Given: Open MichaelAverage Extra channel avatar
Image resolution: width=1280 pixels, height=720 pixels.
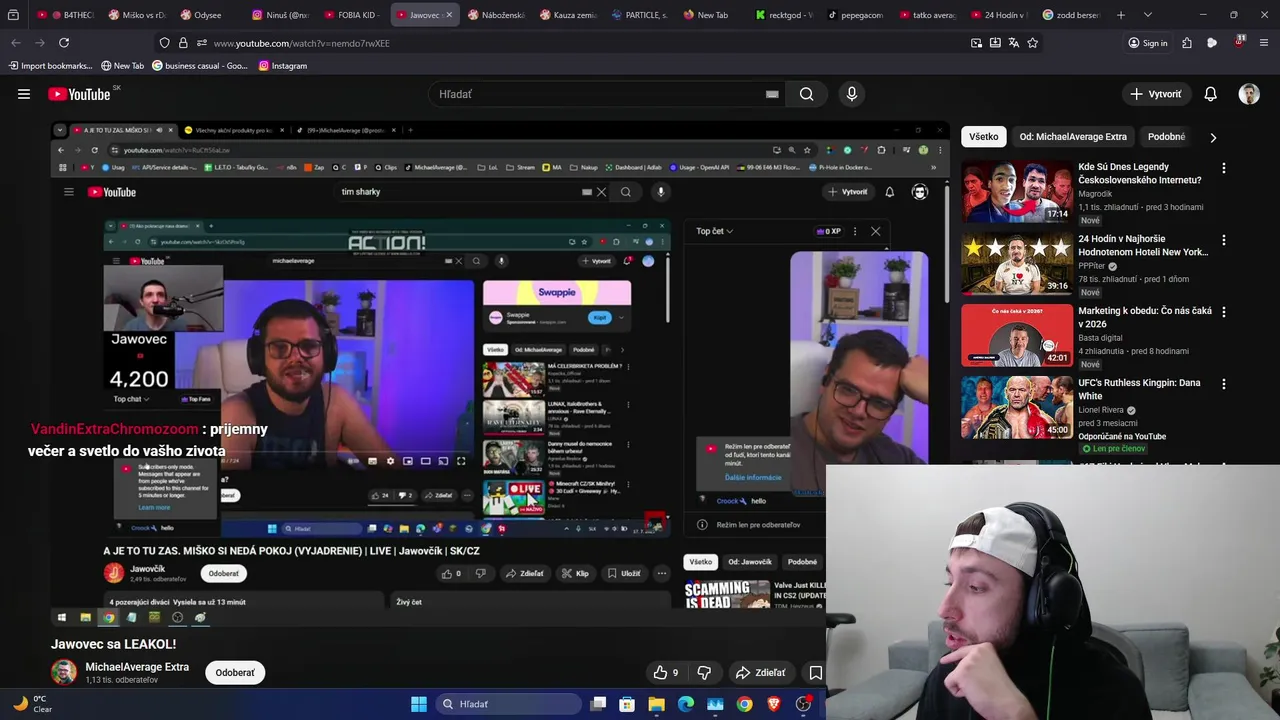Looking at the screenshot, I should pyautogui.click(x=64, y=672).
